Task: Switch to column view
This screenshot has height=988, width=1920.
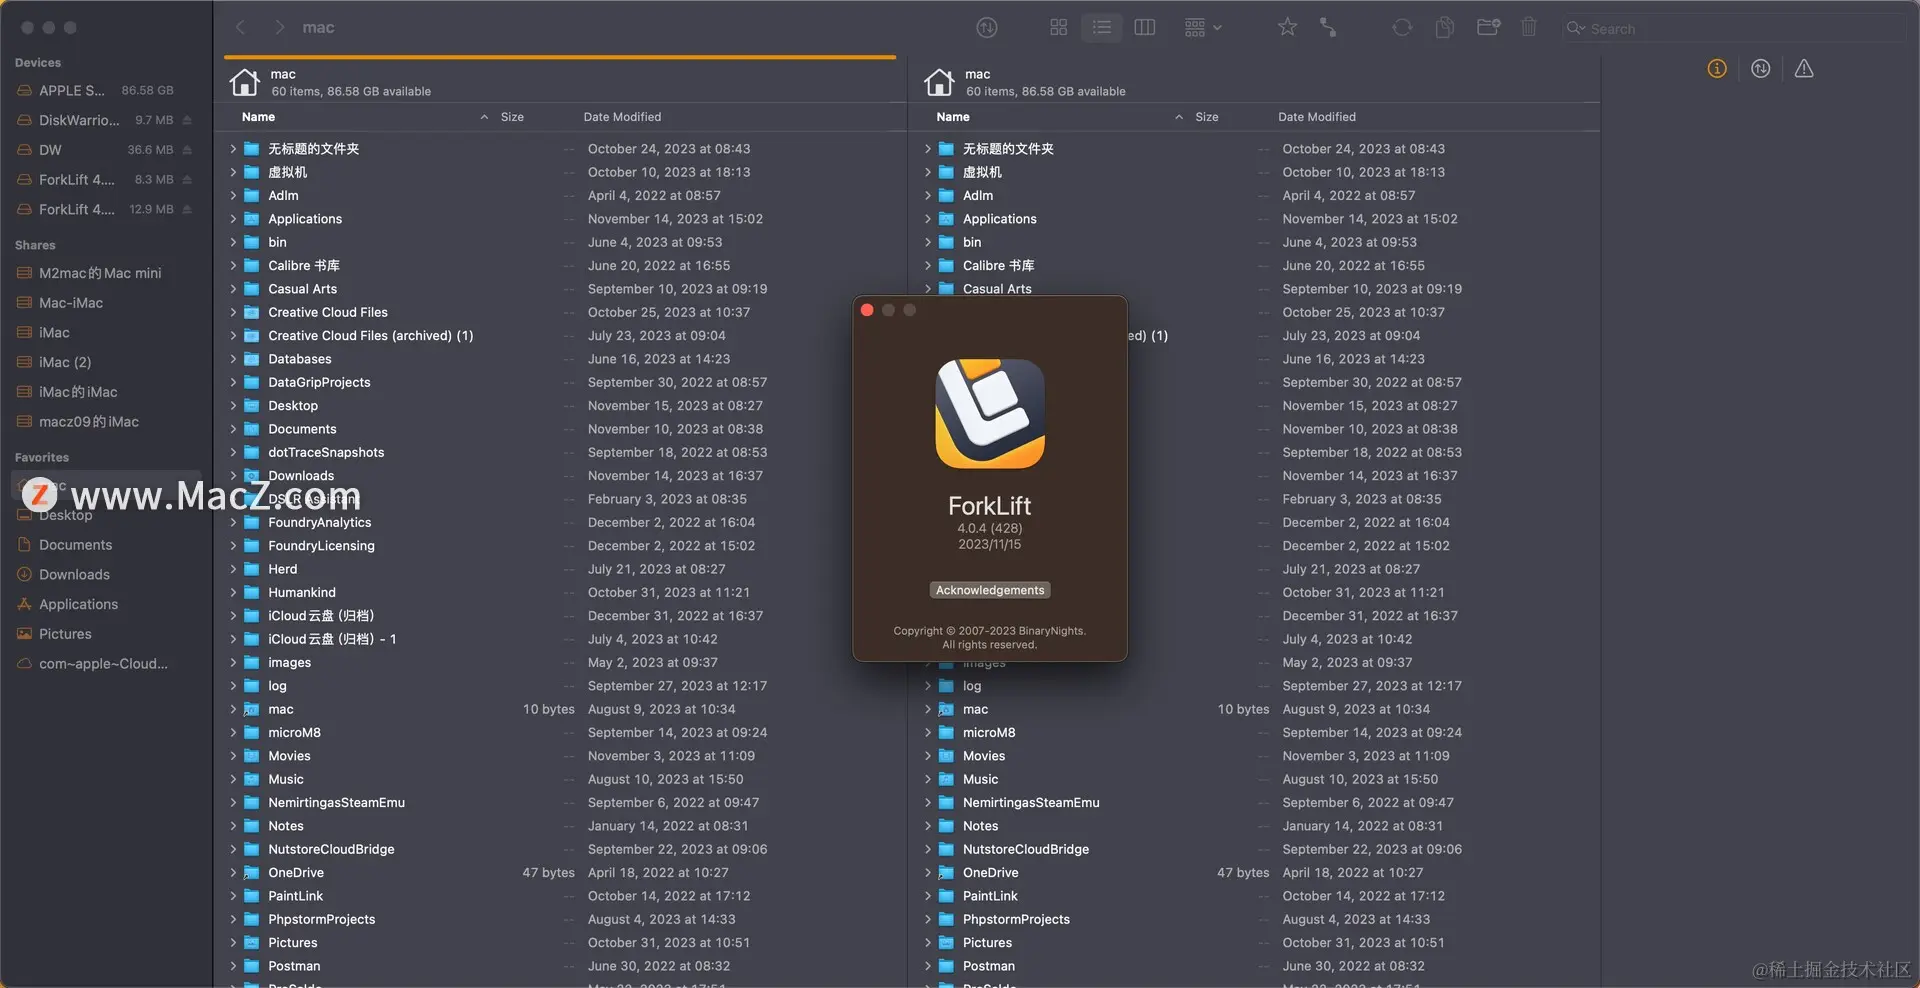Action: [x=1145, y=28]
